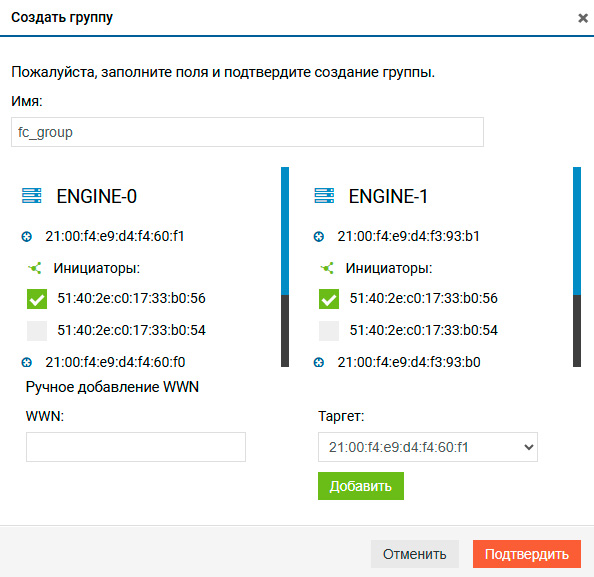Select target text 21:00:f4:e9:d4:f3:93:b1
Image resolution: width=594 pixels, height=577 pixels.
point(408,236)
